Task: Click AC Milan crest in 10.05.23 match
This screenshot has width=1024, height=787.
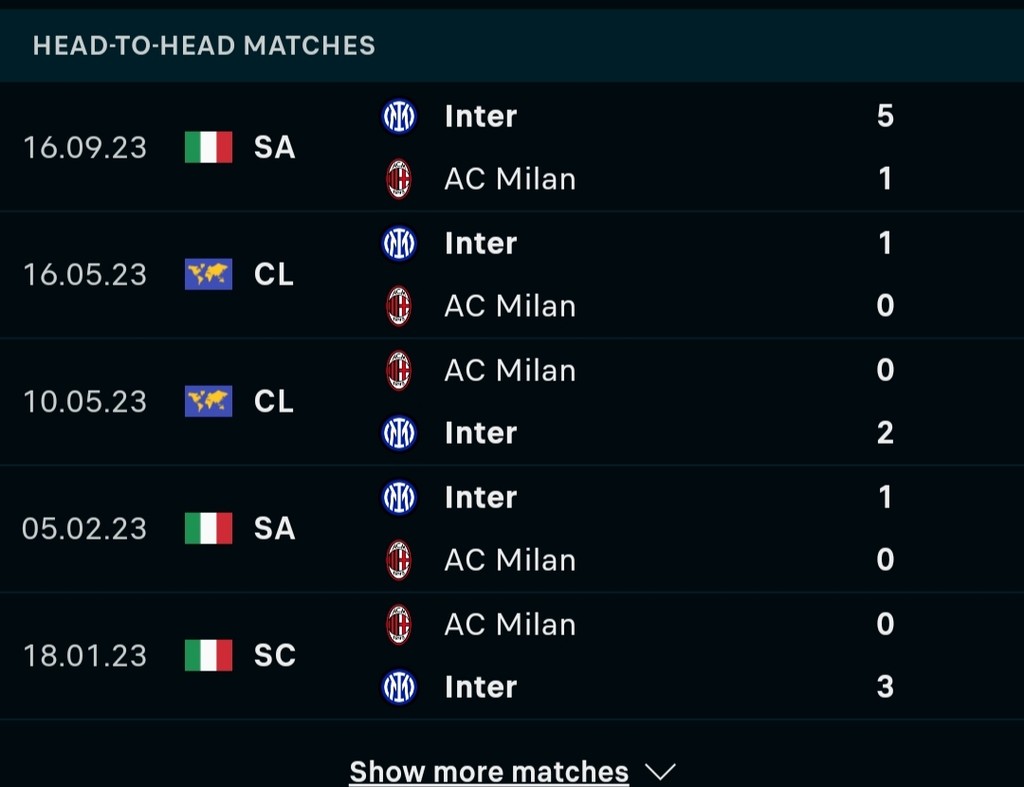Action: coord(399,370)
